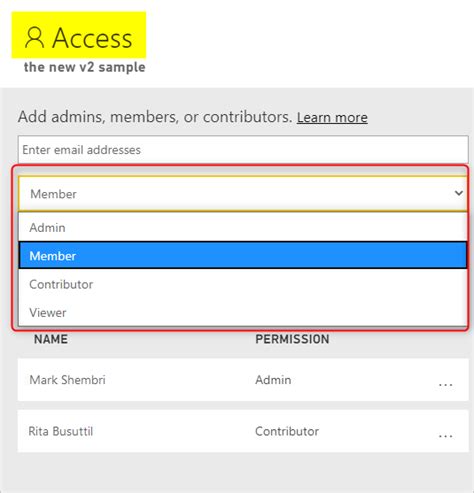This screenshot has height=493, width=474.
Task: Click Rita Busuttil's Contributor permission value
Action: tap(287, 431)
